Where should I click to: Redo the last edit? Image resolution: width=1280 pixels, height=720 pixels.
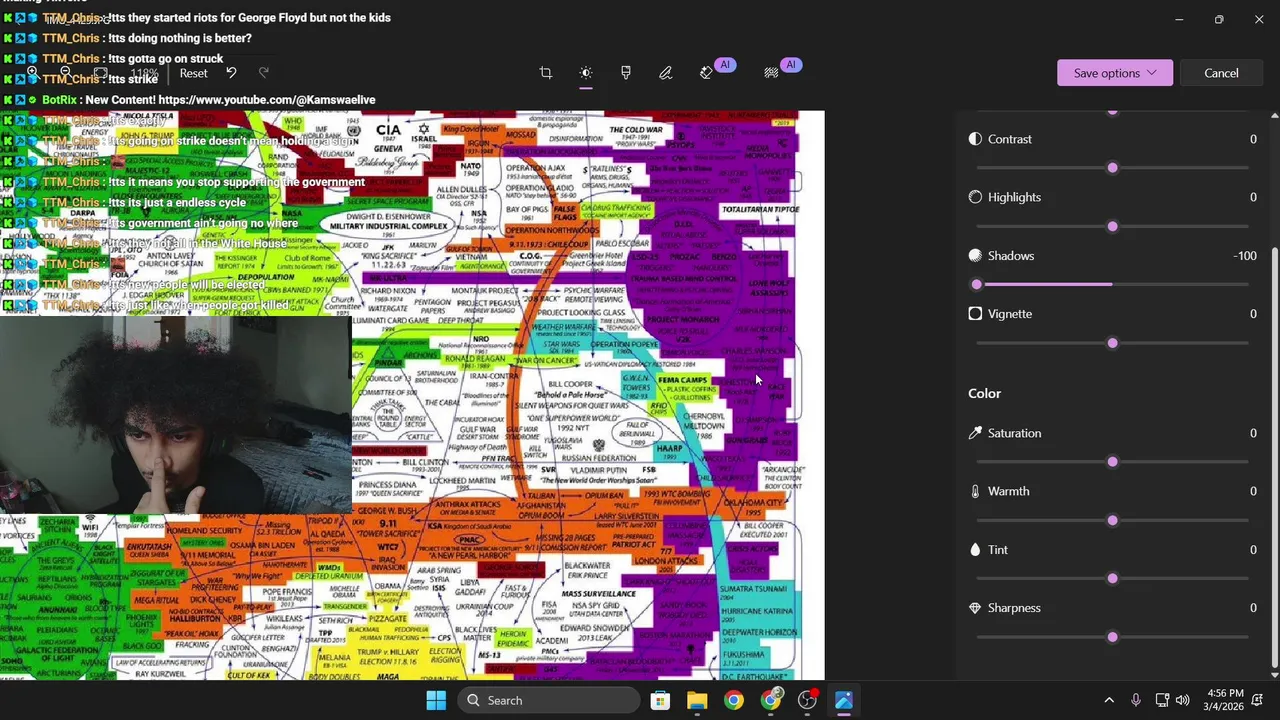264,73
